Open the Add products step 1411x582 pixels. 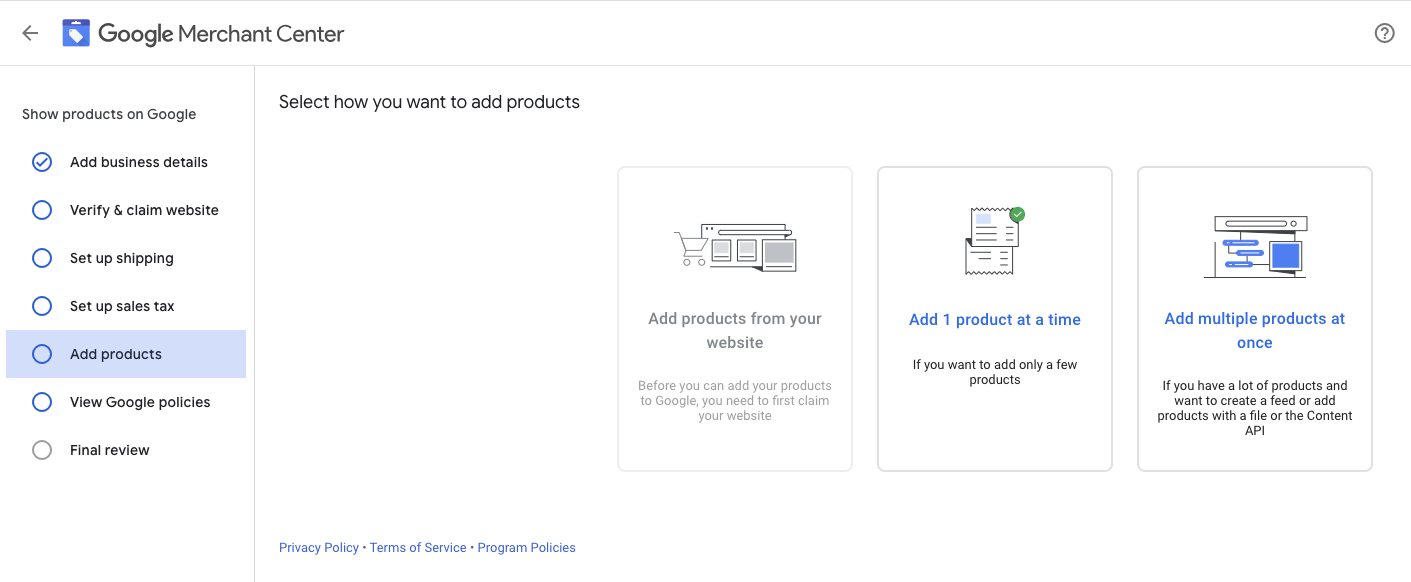[x=126, y=354]
